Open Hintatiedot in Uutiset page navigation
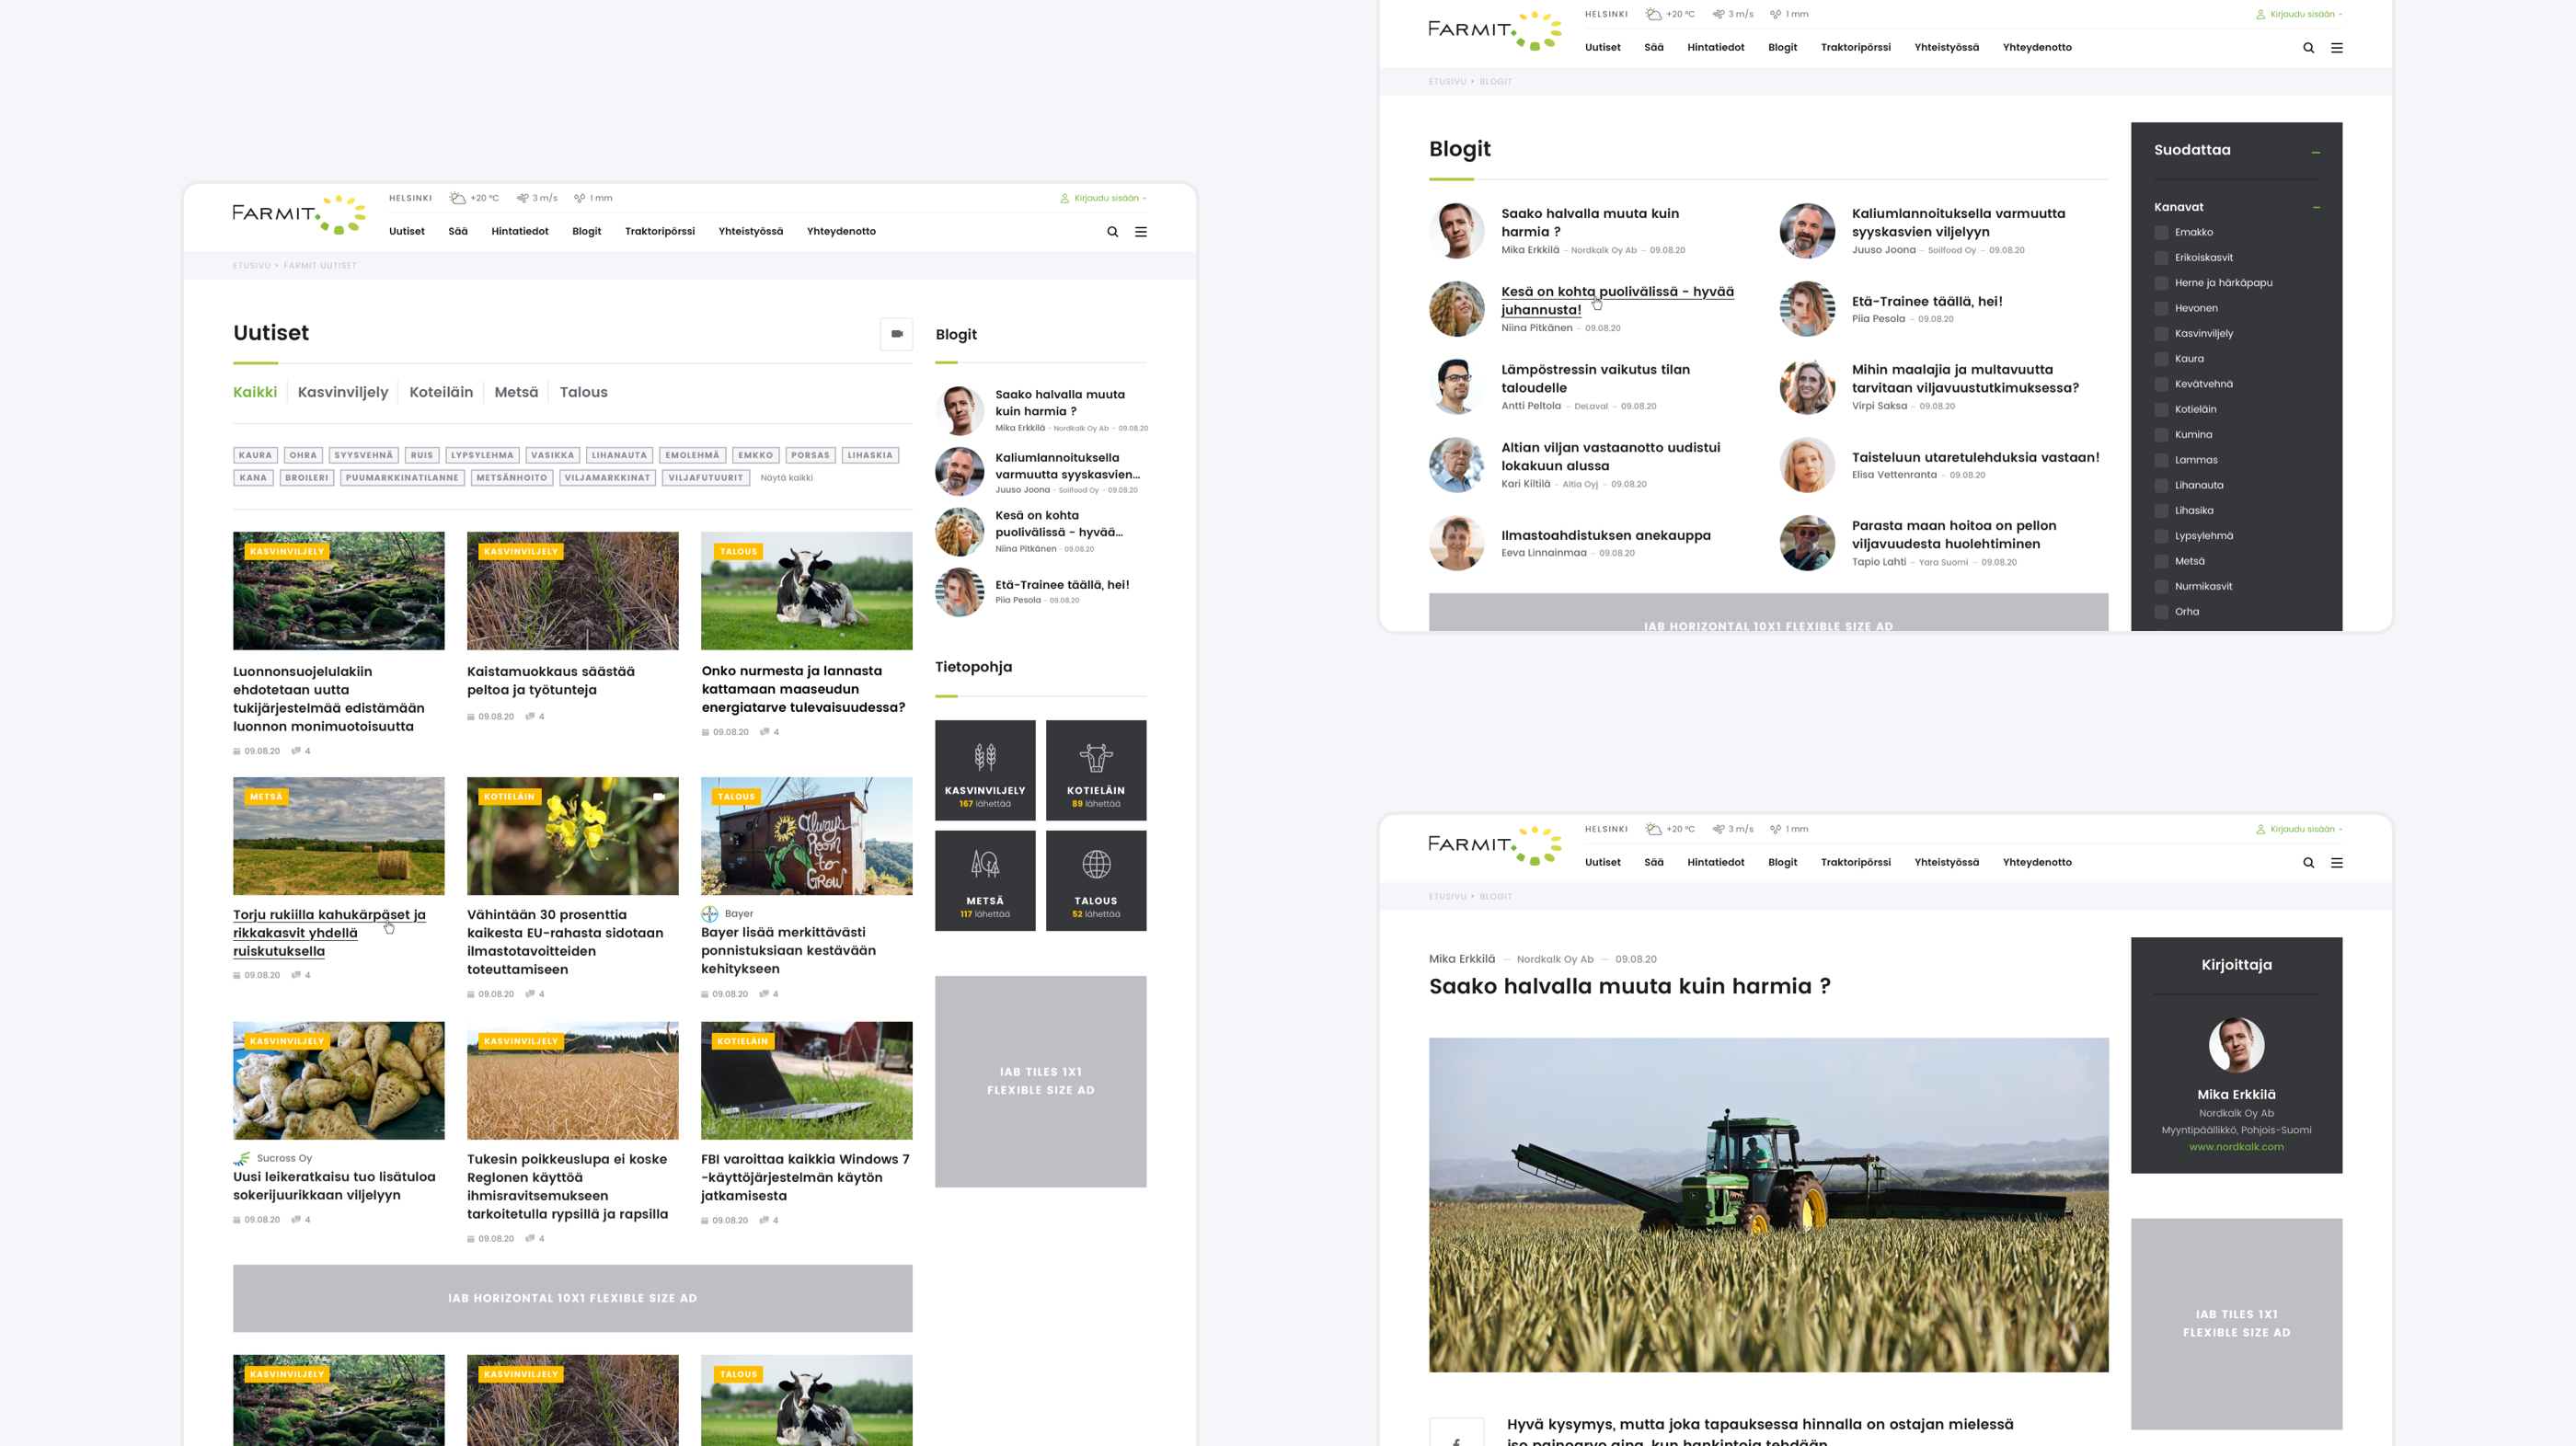 520,231
